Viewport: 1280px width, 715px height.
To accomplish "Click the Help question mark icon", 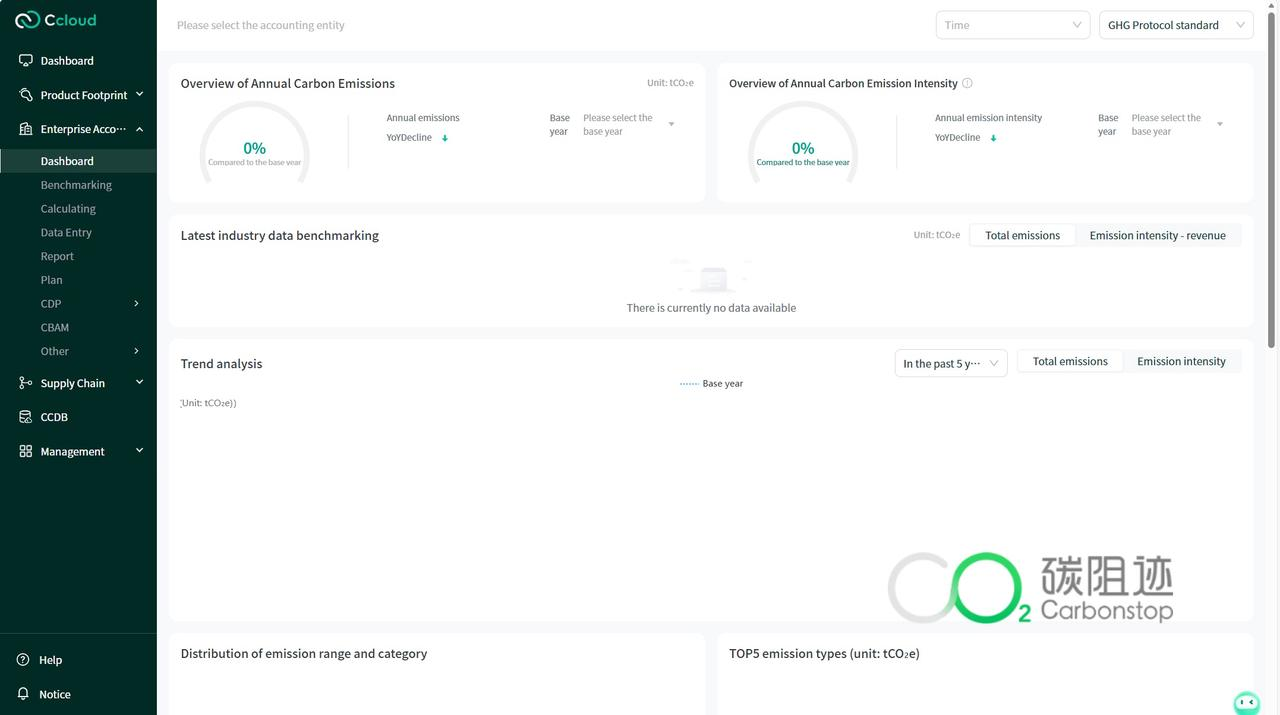I will pos(23,660).
